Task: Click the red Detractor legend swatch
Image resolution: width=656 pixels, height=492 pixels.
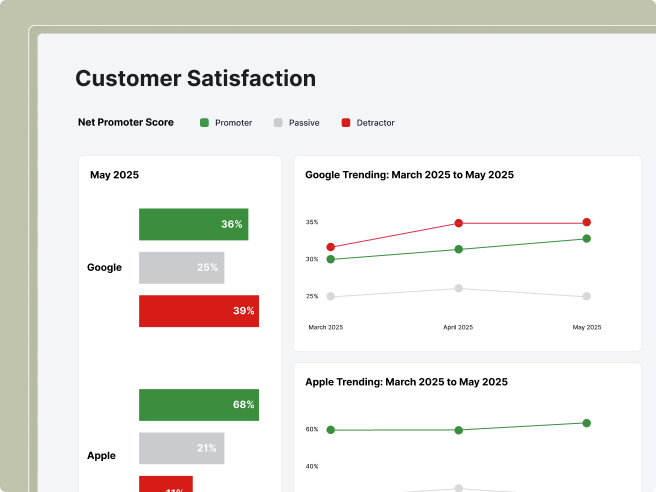Action: (346, 123)
